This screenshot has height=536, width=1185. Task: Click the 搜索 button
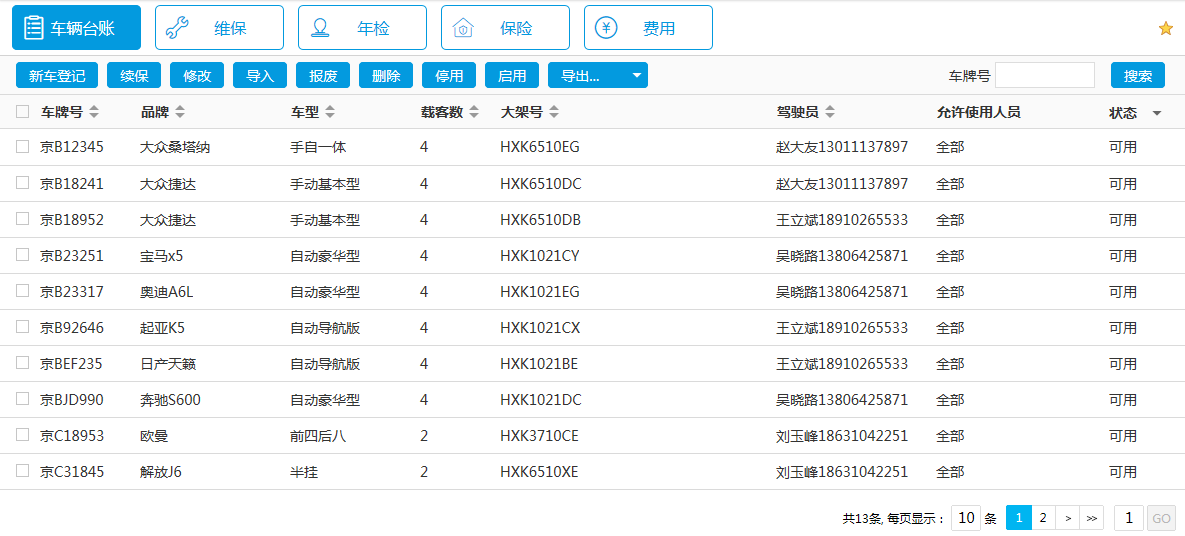(1137, 76)
